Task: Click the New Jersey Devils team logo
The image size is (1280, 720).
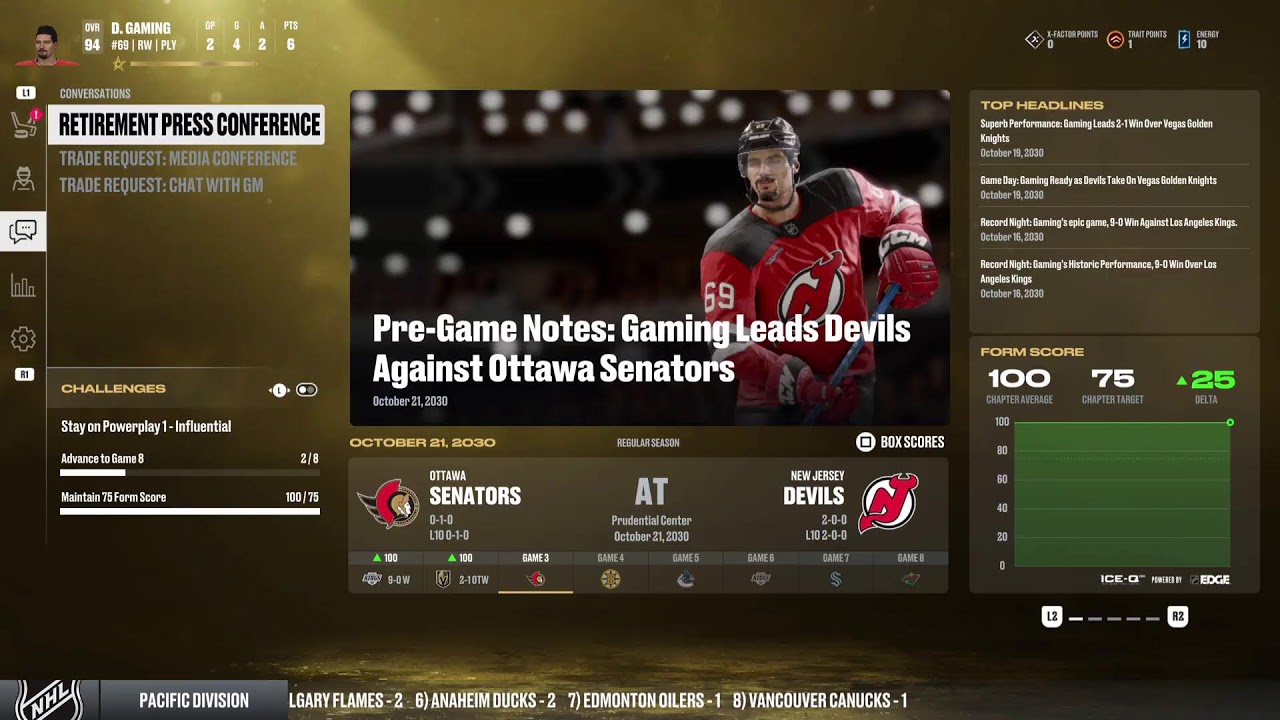Action: point(889,502)
